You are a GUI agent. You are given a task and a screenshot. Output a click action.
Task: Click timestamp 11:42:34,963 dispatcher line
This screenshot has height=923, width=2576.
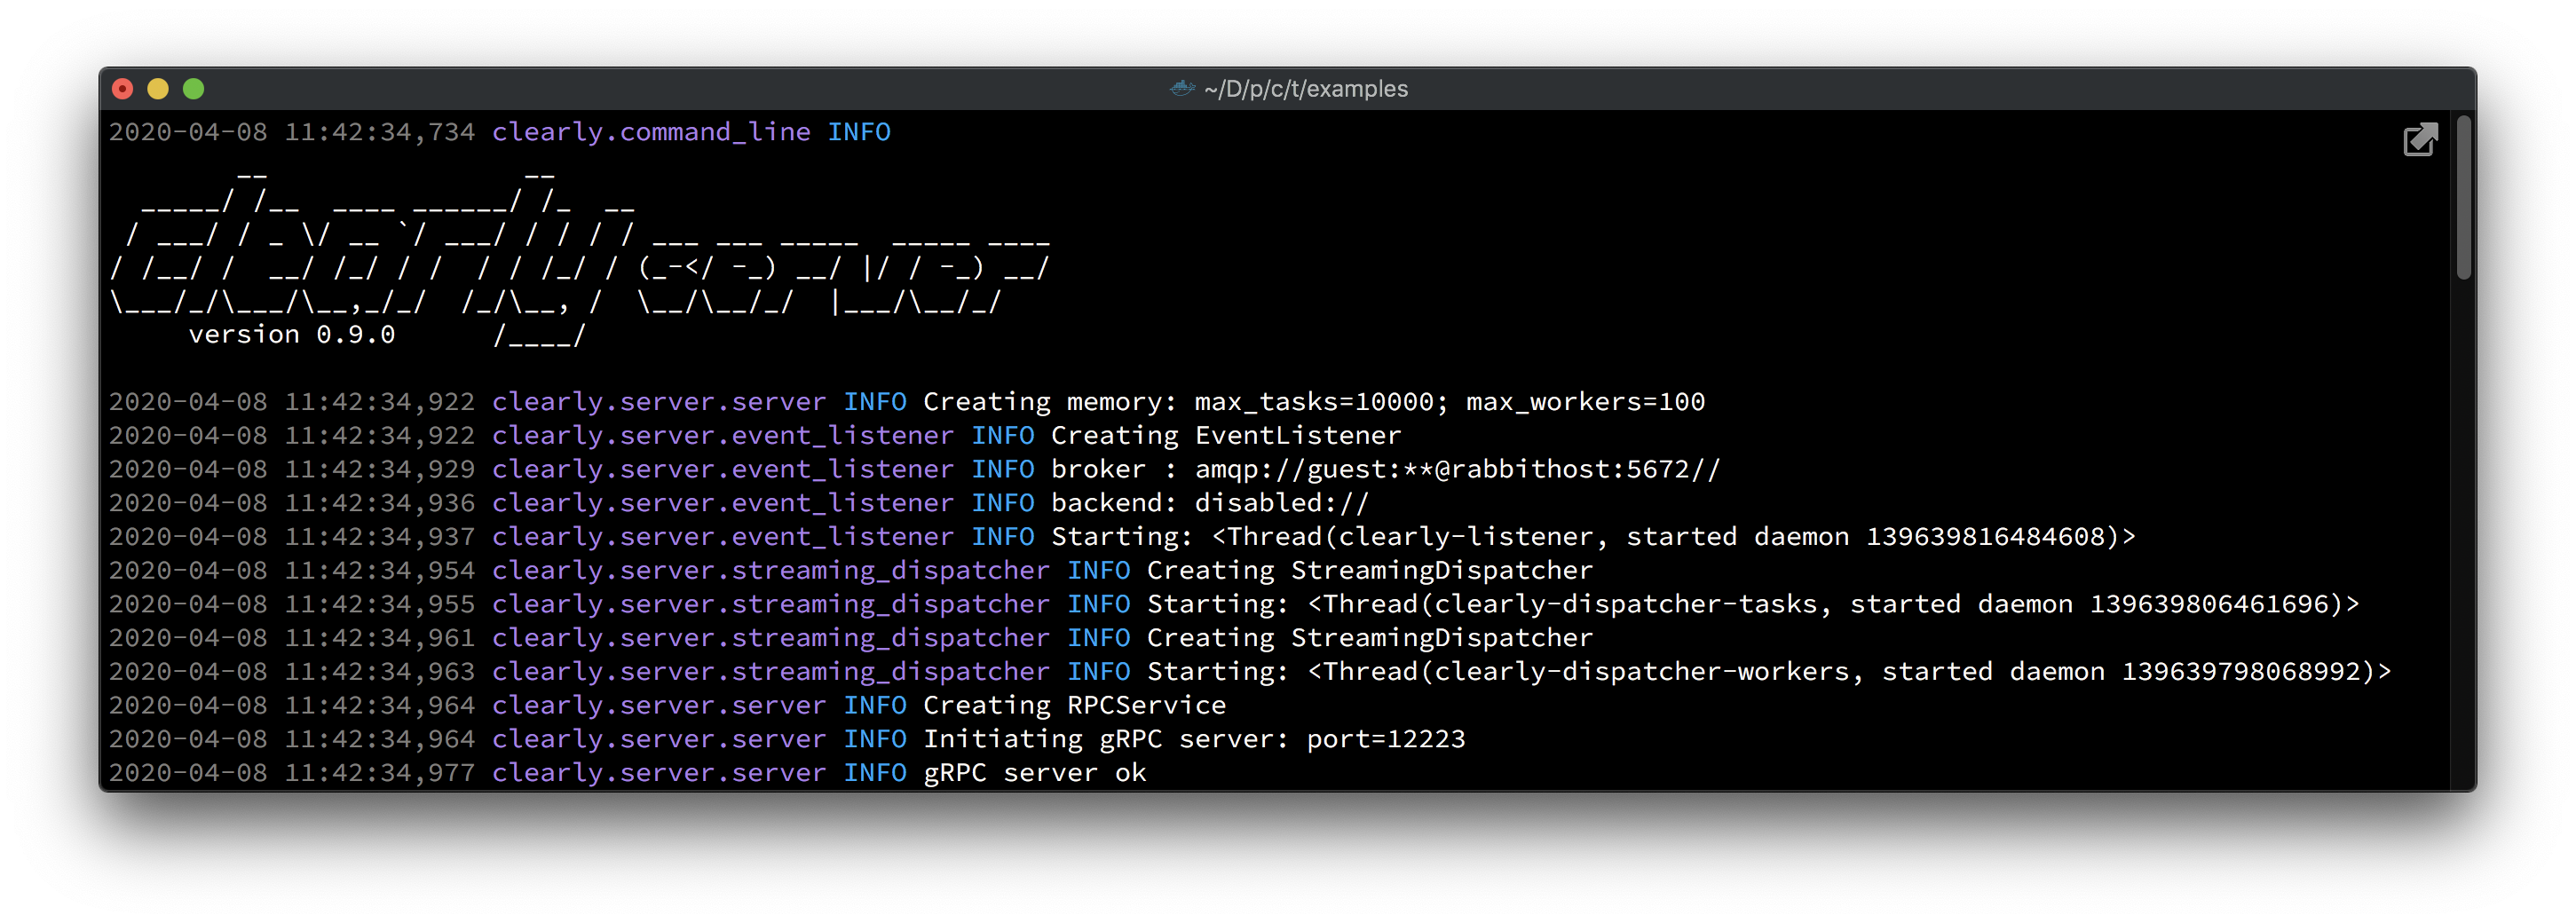[x=380, y=671]
